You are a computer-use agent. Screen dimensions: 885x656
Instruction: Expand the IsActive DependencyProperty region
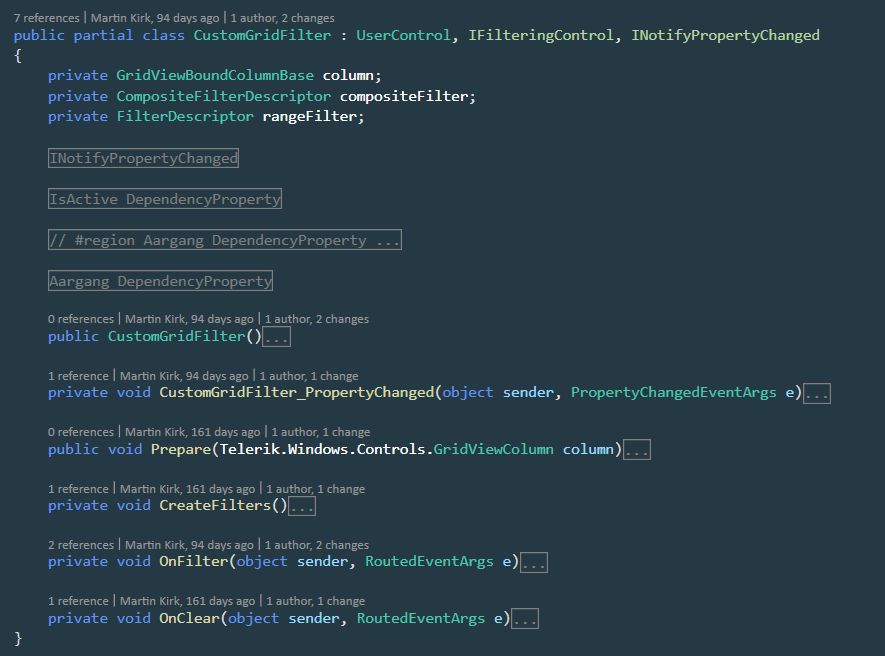pyautogui.click(x=165, y=199)
